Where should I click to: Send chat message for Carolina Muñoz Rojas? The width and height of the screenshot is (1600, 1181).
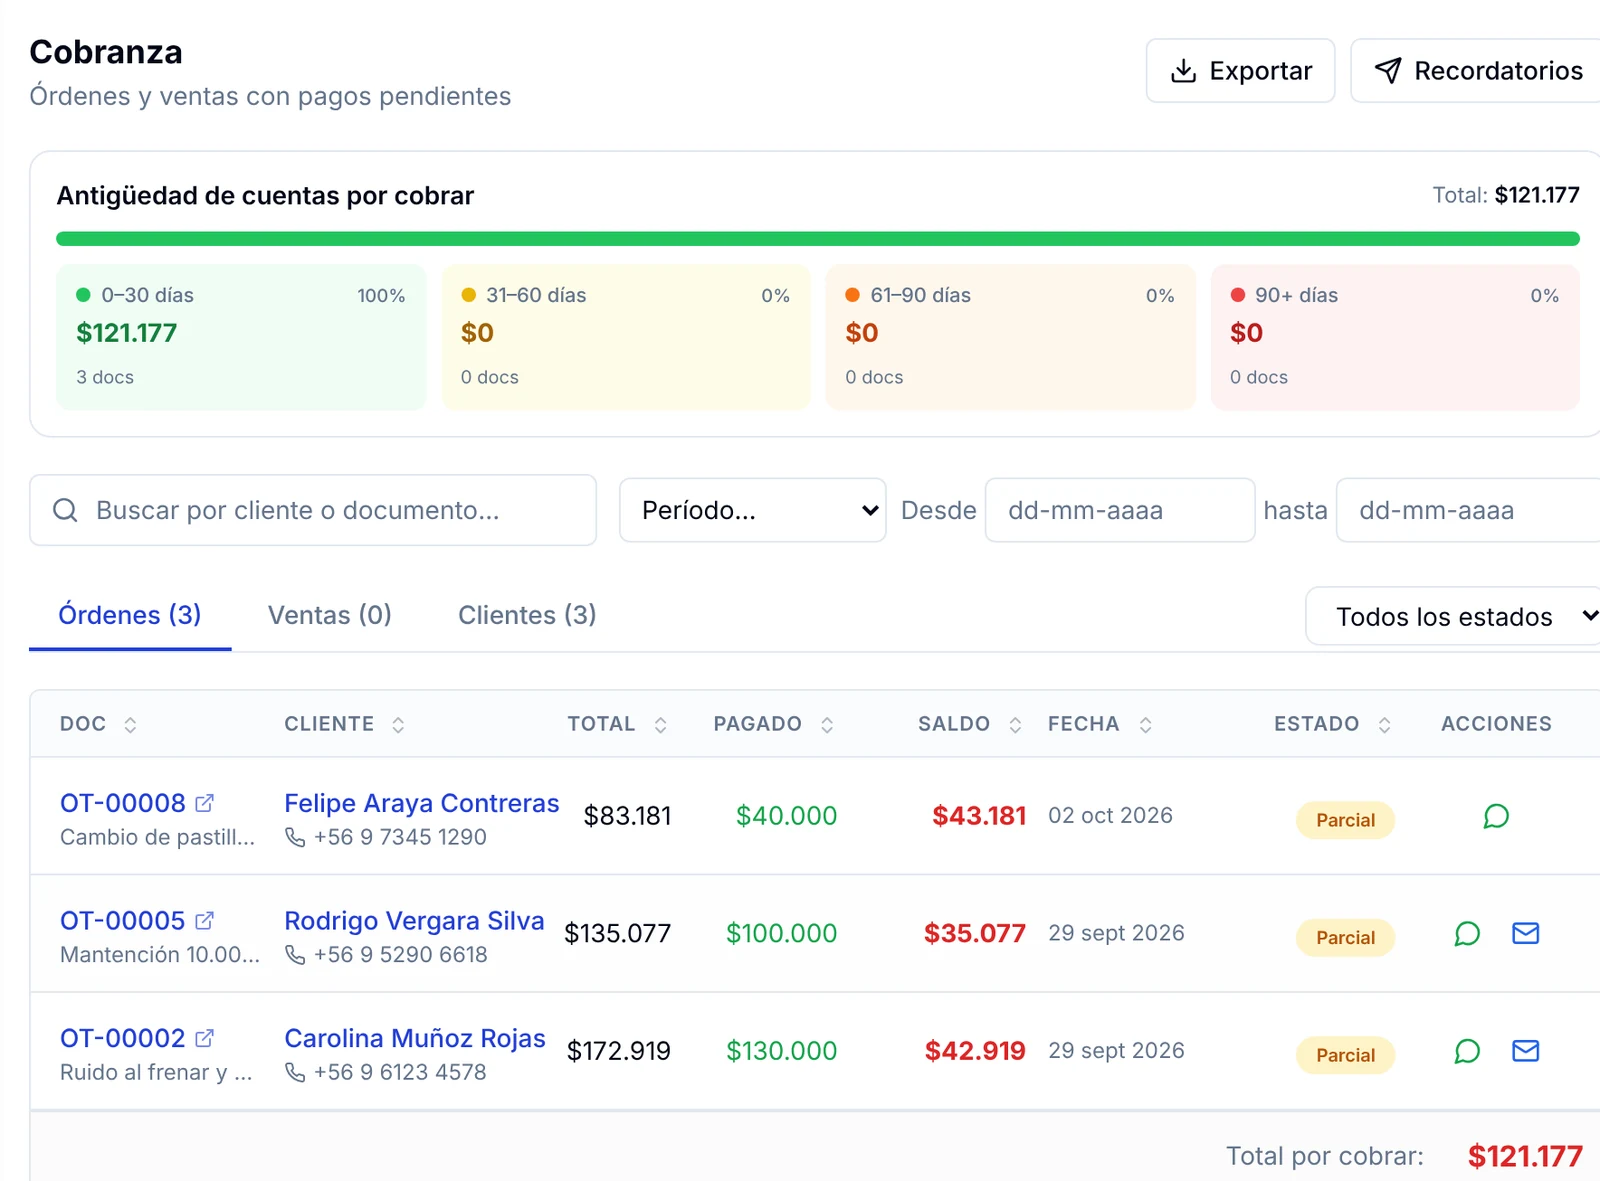tap(1467, 1052)
